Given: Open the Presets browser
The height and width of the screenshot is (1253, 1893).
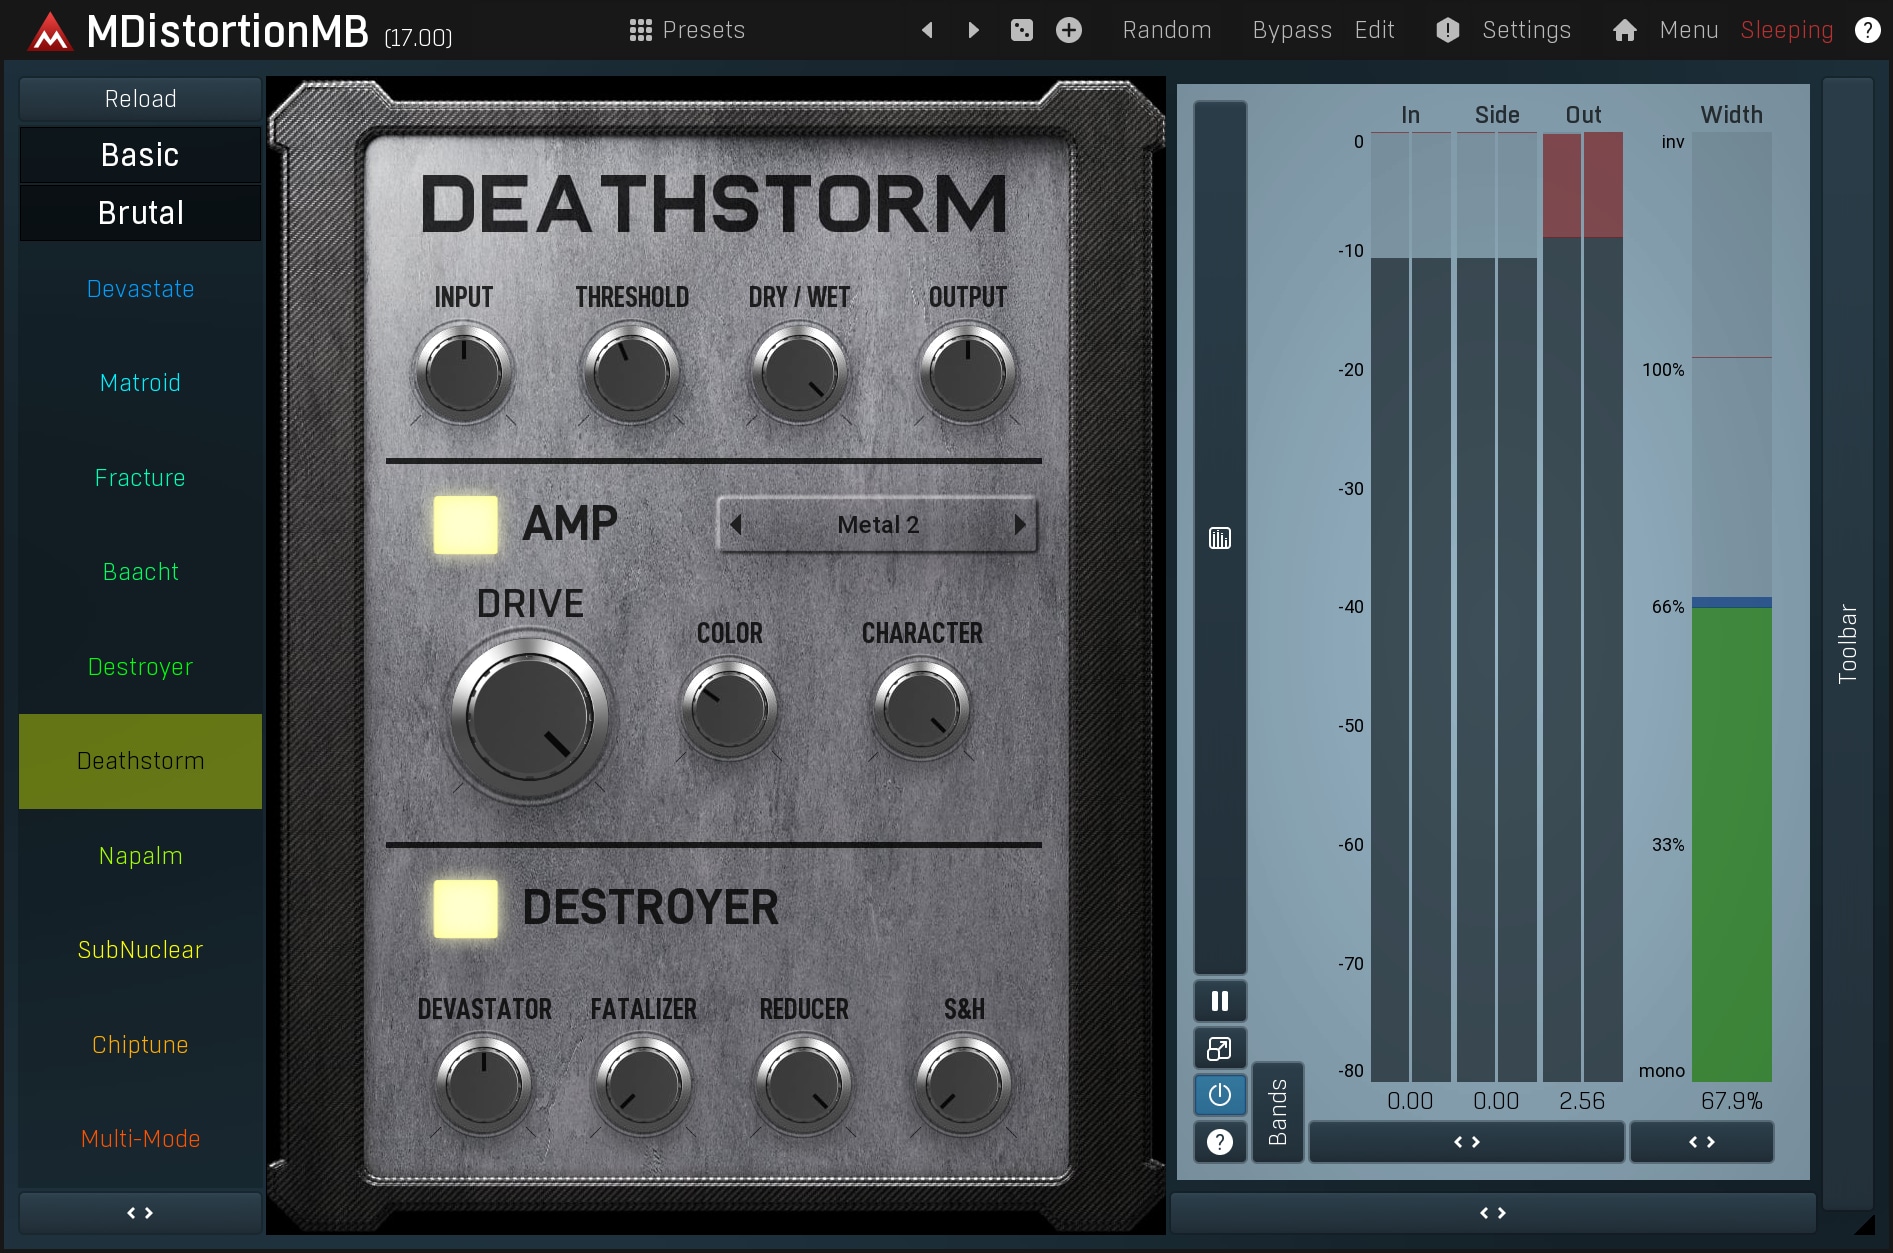Looking at the screenshot, I should click(687, 30).
